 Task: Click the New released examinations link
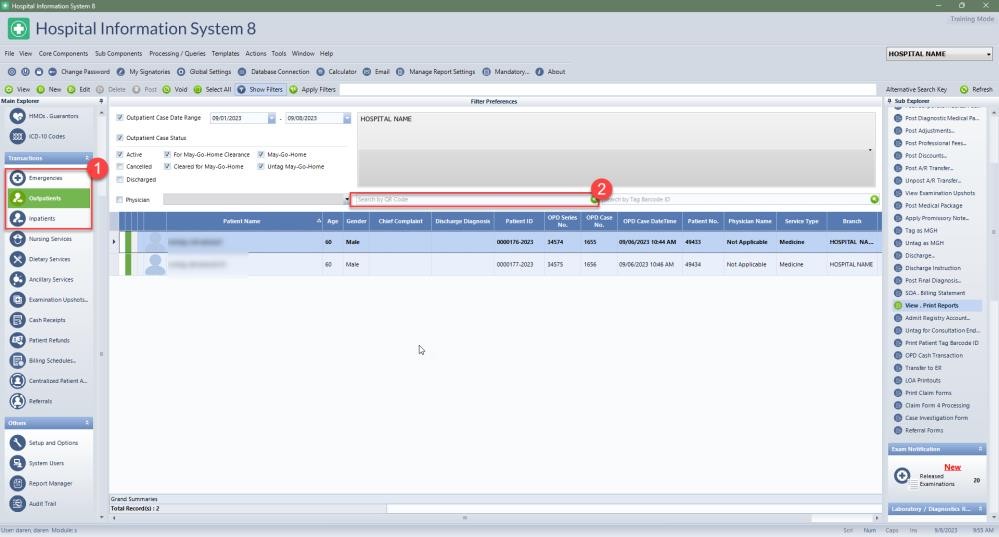click(952, 467)
